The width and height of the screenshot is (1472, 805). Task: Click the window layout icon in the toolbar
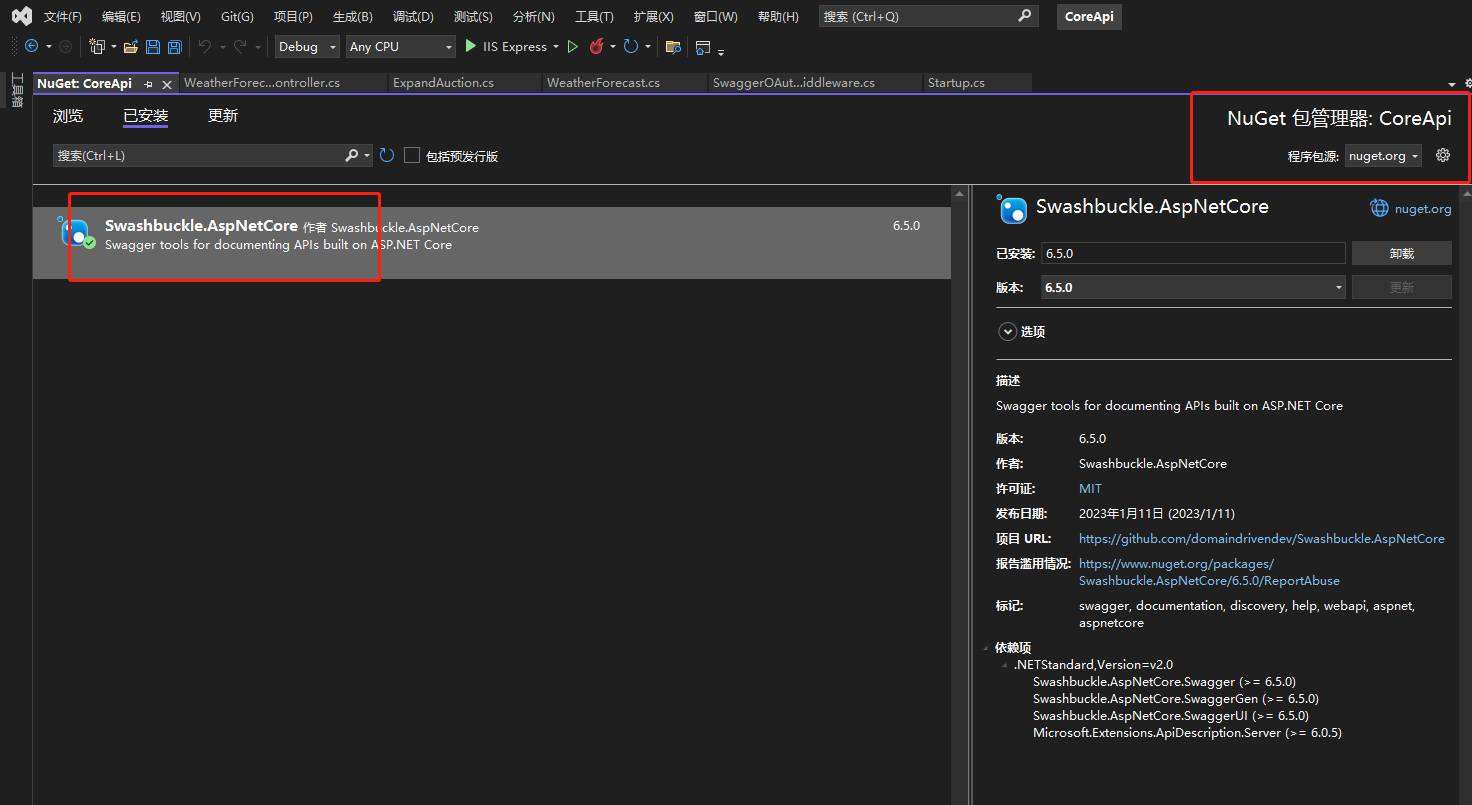pos(703,47)
